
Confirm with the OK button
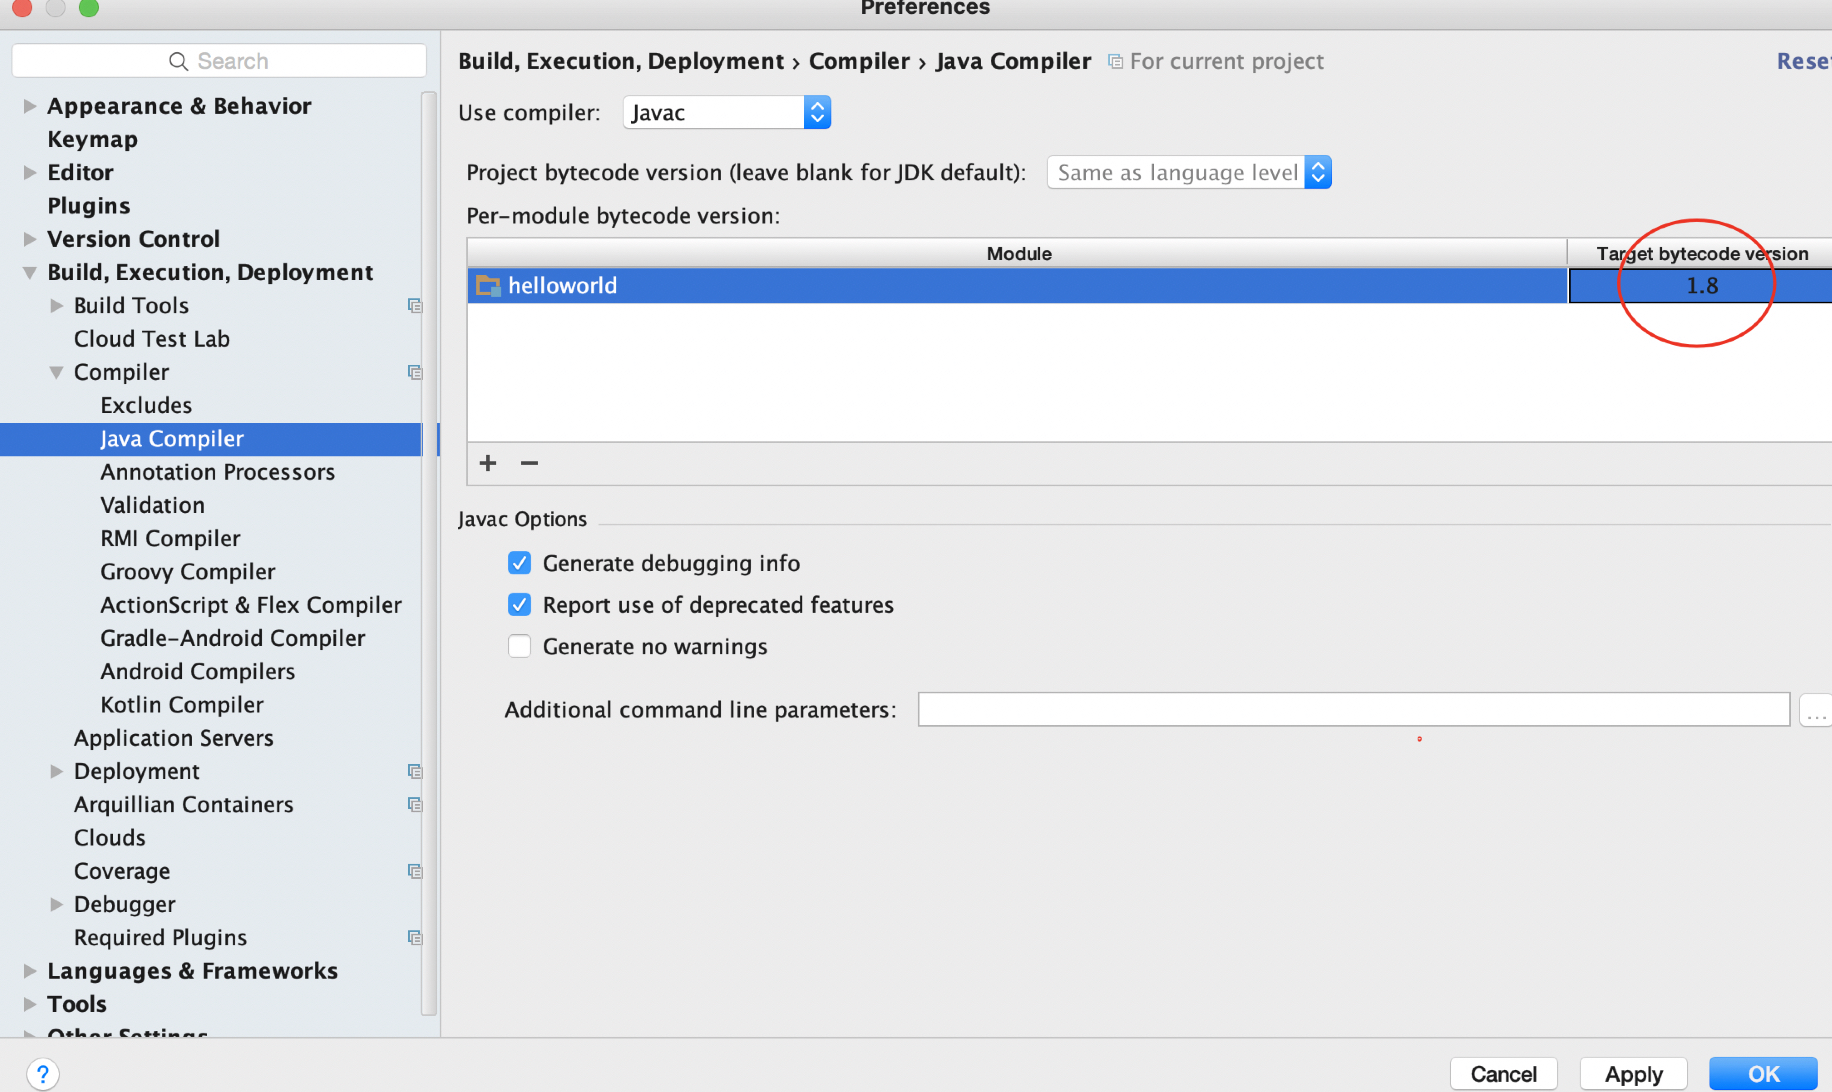(x=1763, y=1074)
